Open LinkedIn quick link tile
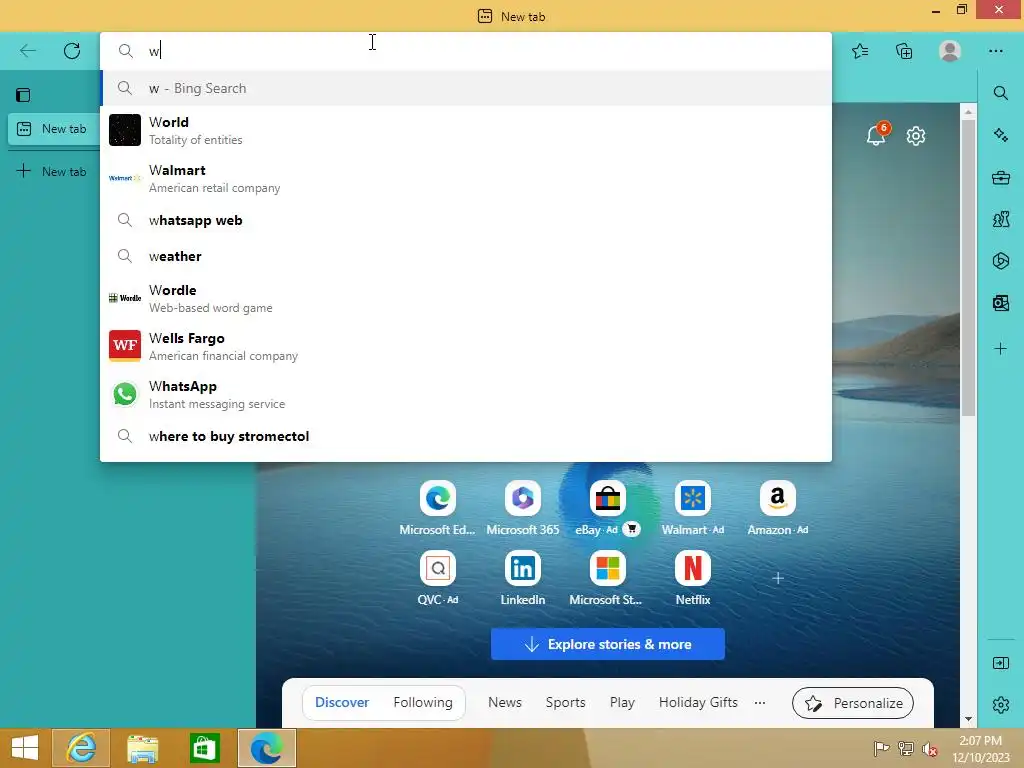Viewport: 1024px width, 768px height. [522, 578]
